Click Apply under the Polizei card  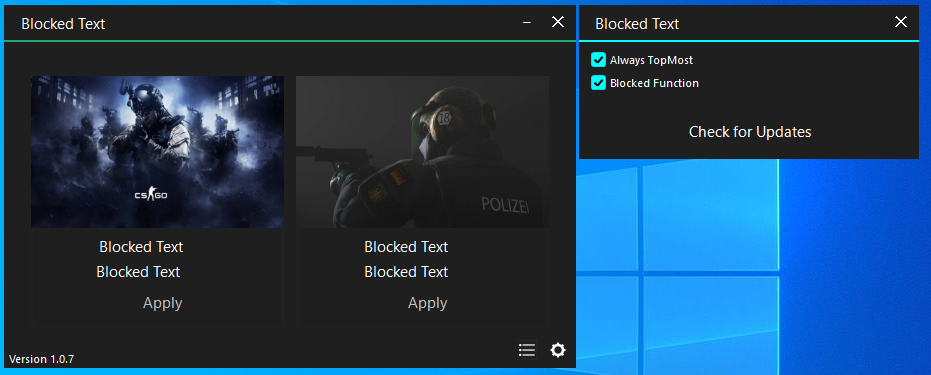click(x=428, y=303)
